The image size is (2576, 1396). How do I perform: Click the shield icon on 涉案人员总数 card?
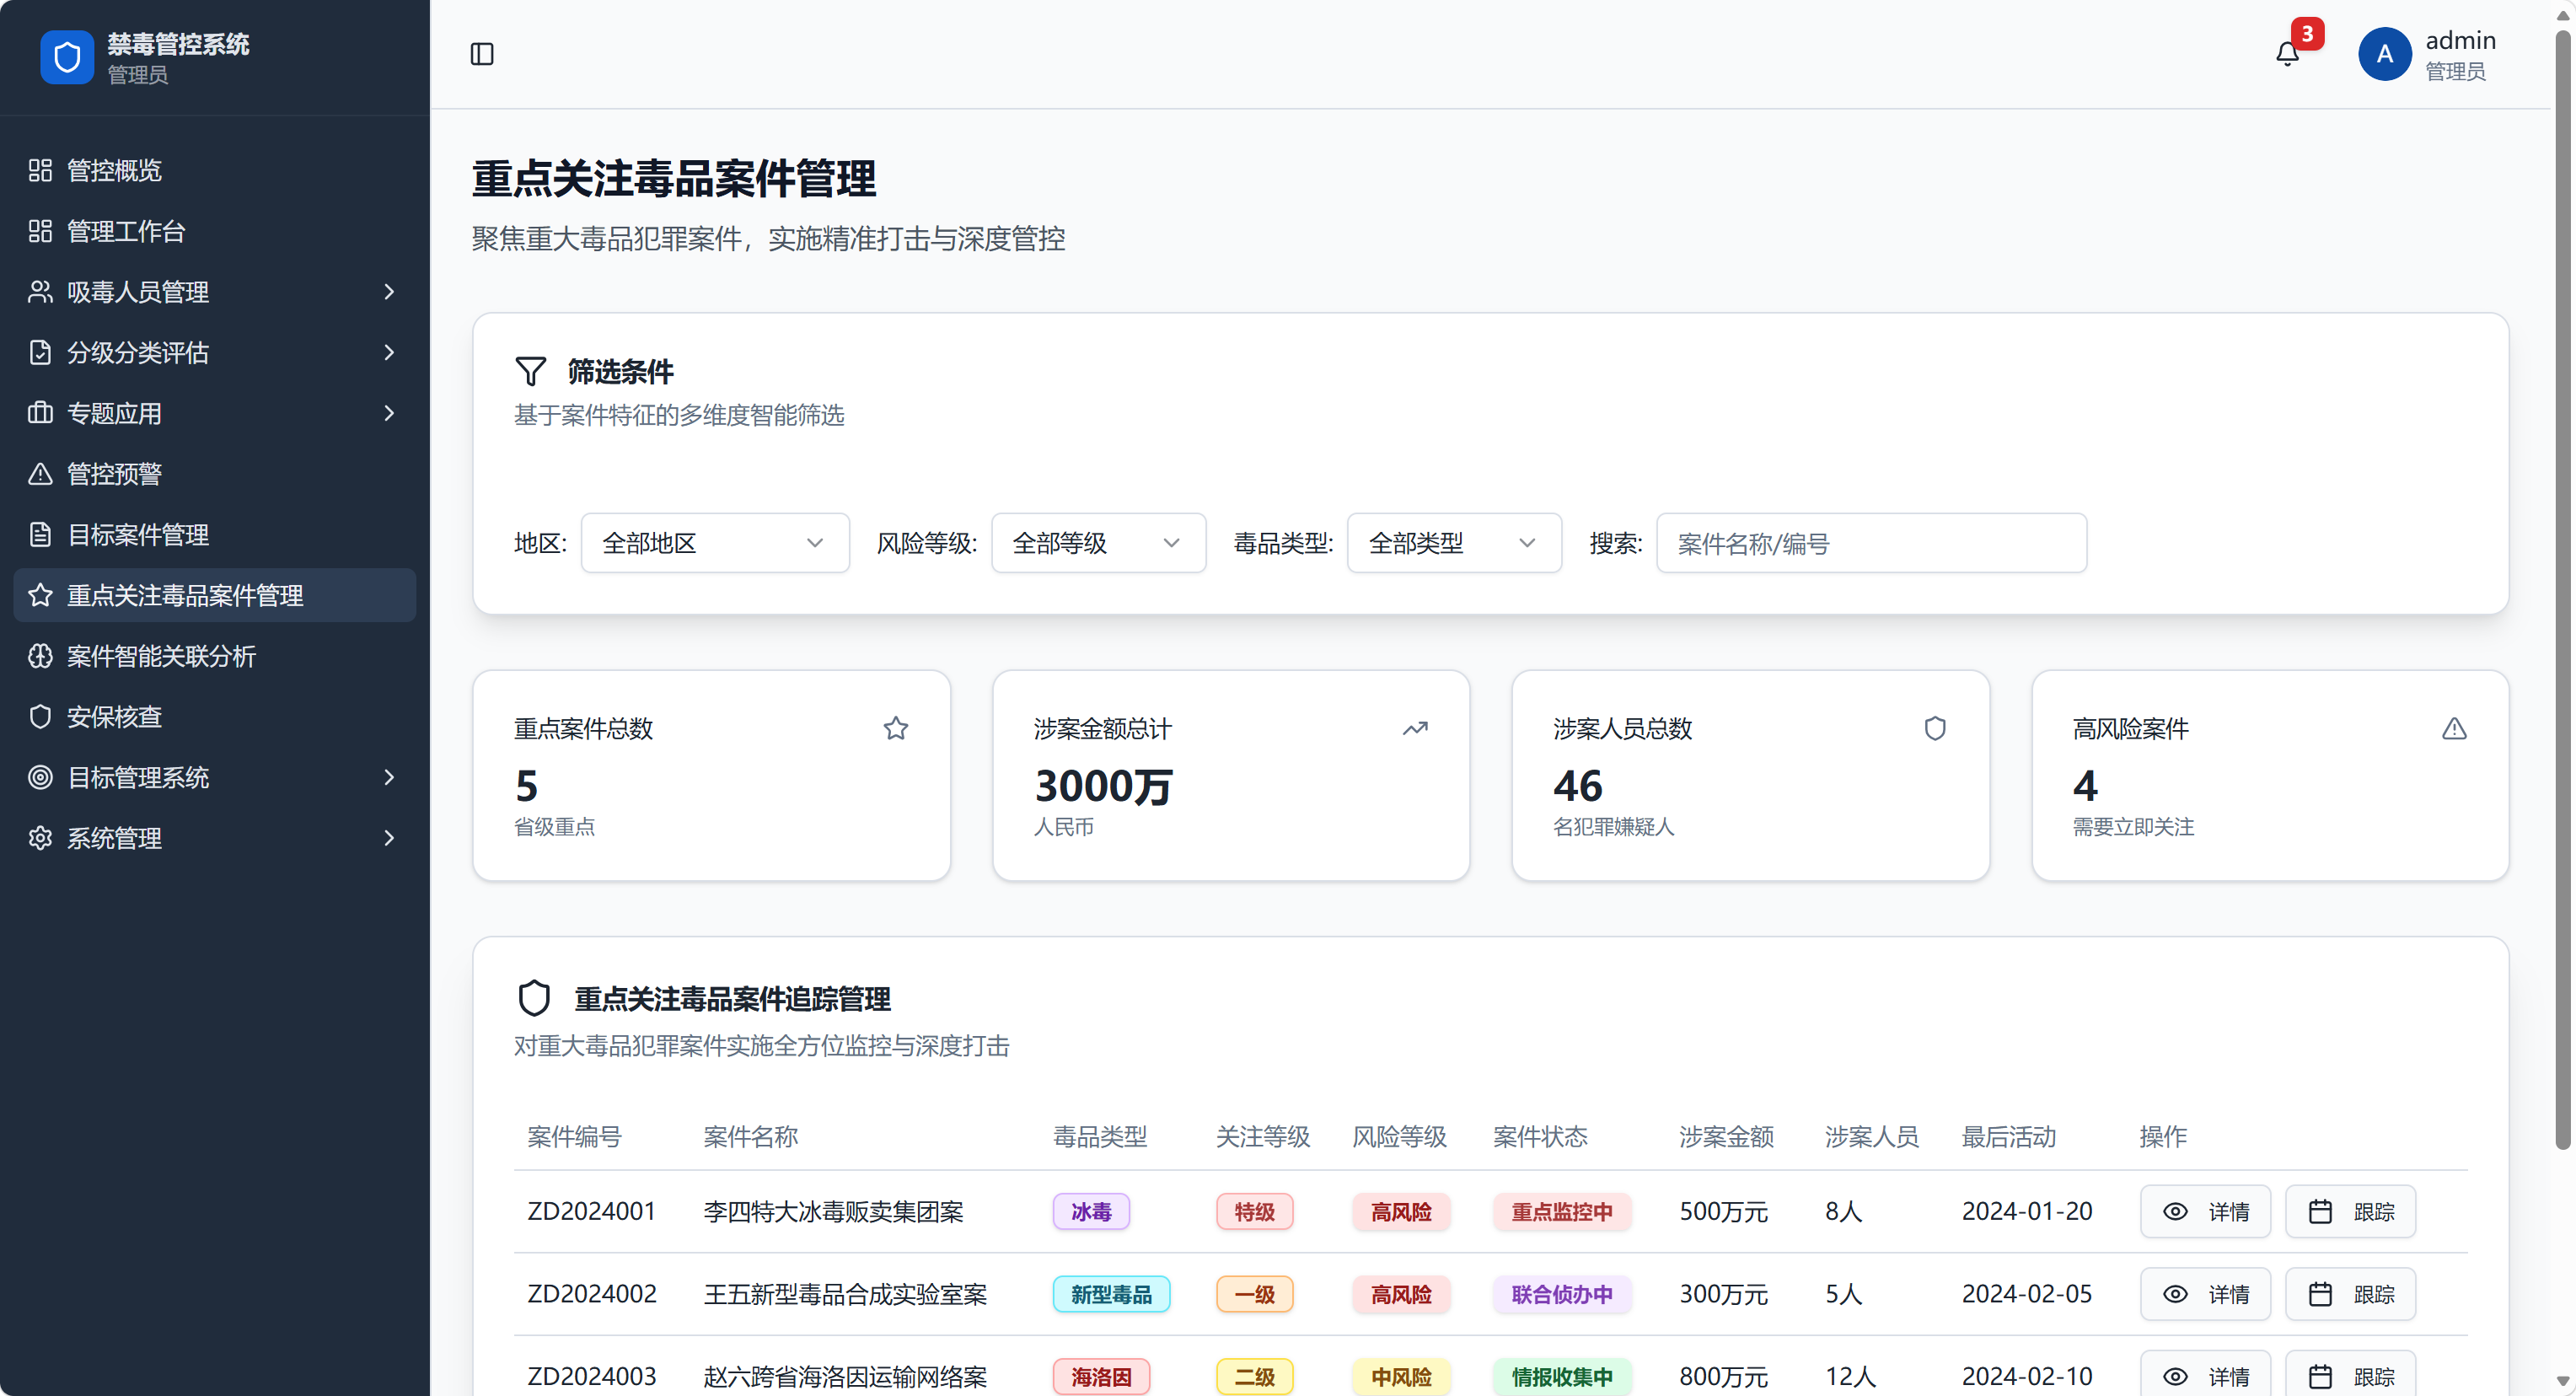pos(1935,728)
